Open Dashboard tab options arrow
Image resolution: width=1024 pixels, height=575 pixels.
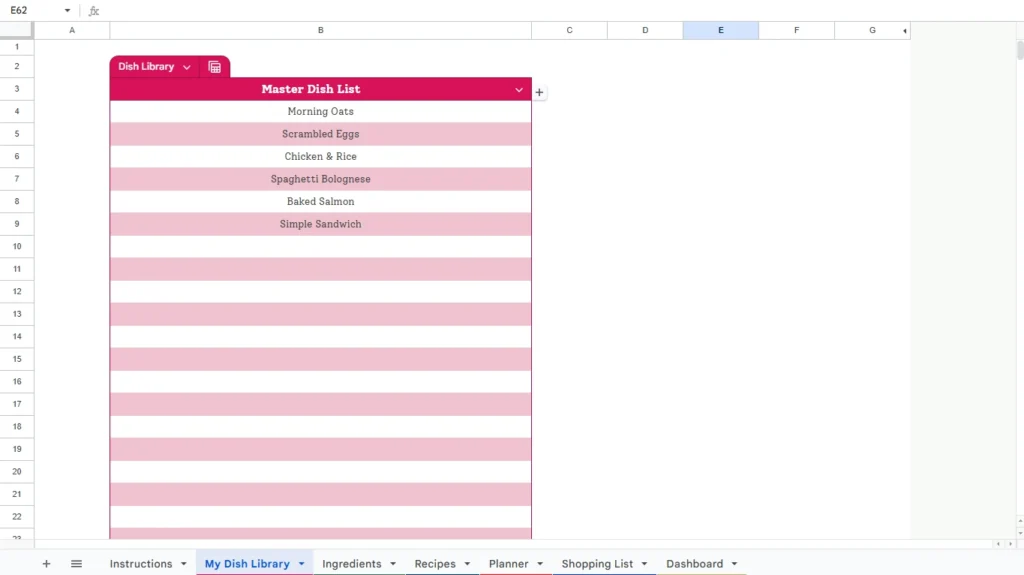[734, 564]
